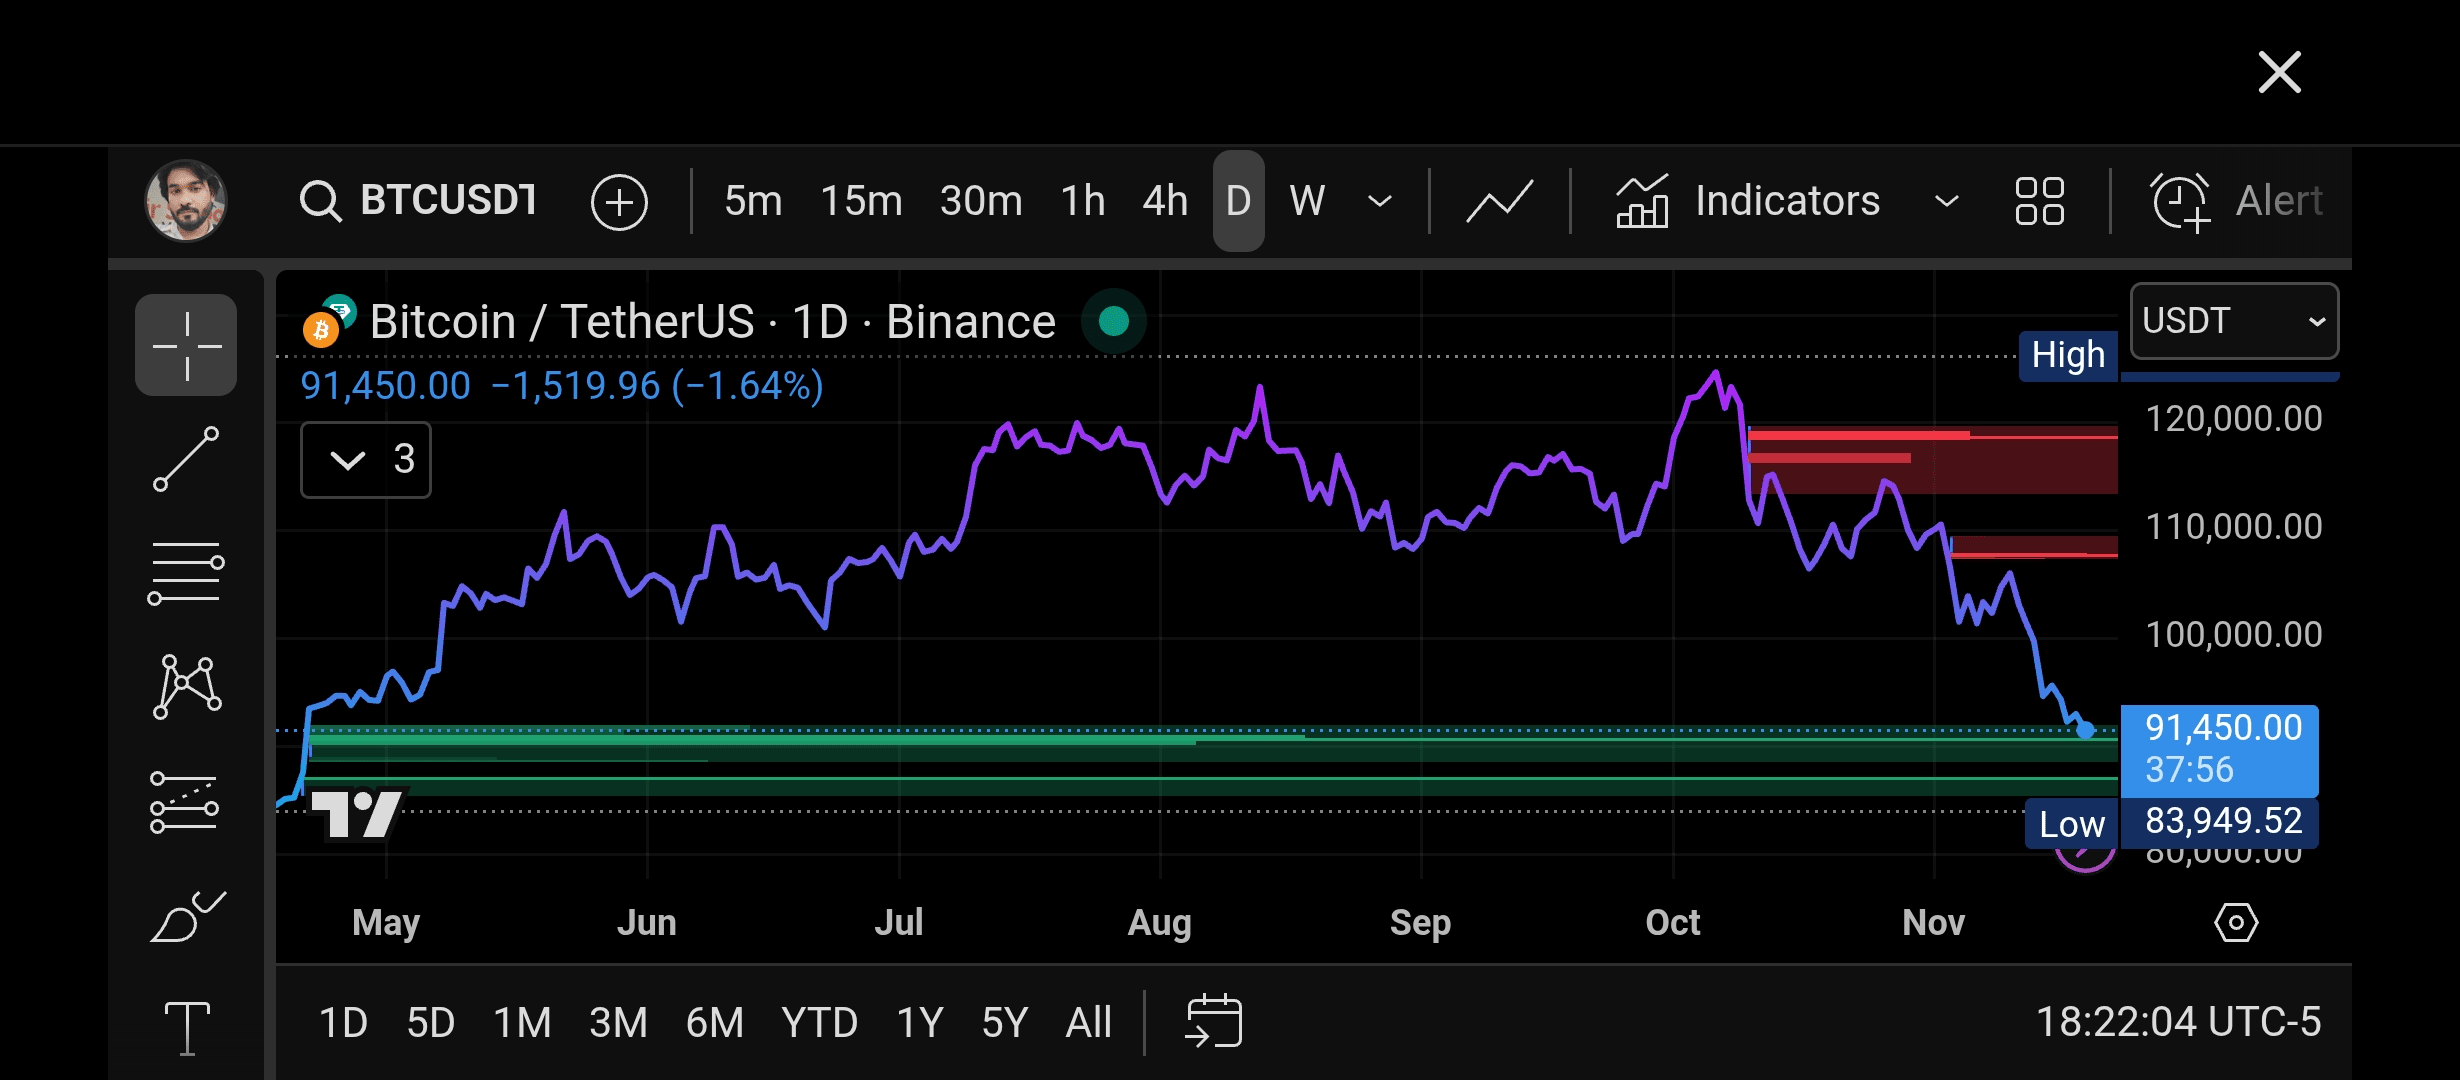Open the forecasting and measurement tools
Image resolution: width=2460 pixels, height=1080 pixels.
186,802
